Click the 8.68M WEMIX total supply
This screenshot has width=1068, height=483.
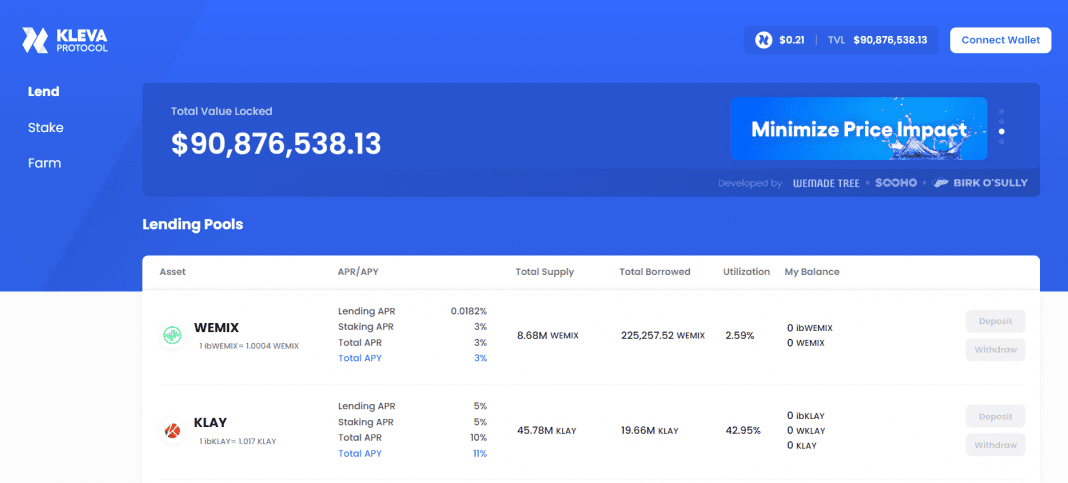(548, 336)
